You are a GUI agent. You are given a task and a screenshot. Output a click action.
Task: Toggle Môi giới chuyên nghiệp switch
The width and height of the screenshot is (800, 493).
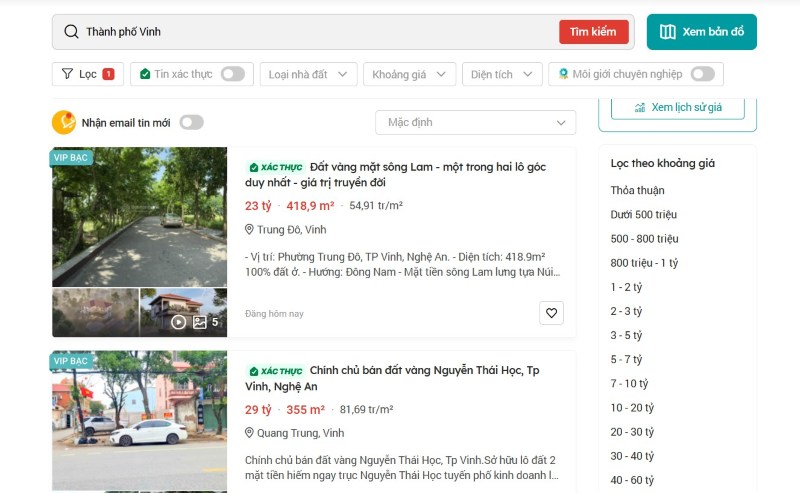coord(703,74)
